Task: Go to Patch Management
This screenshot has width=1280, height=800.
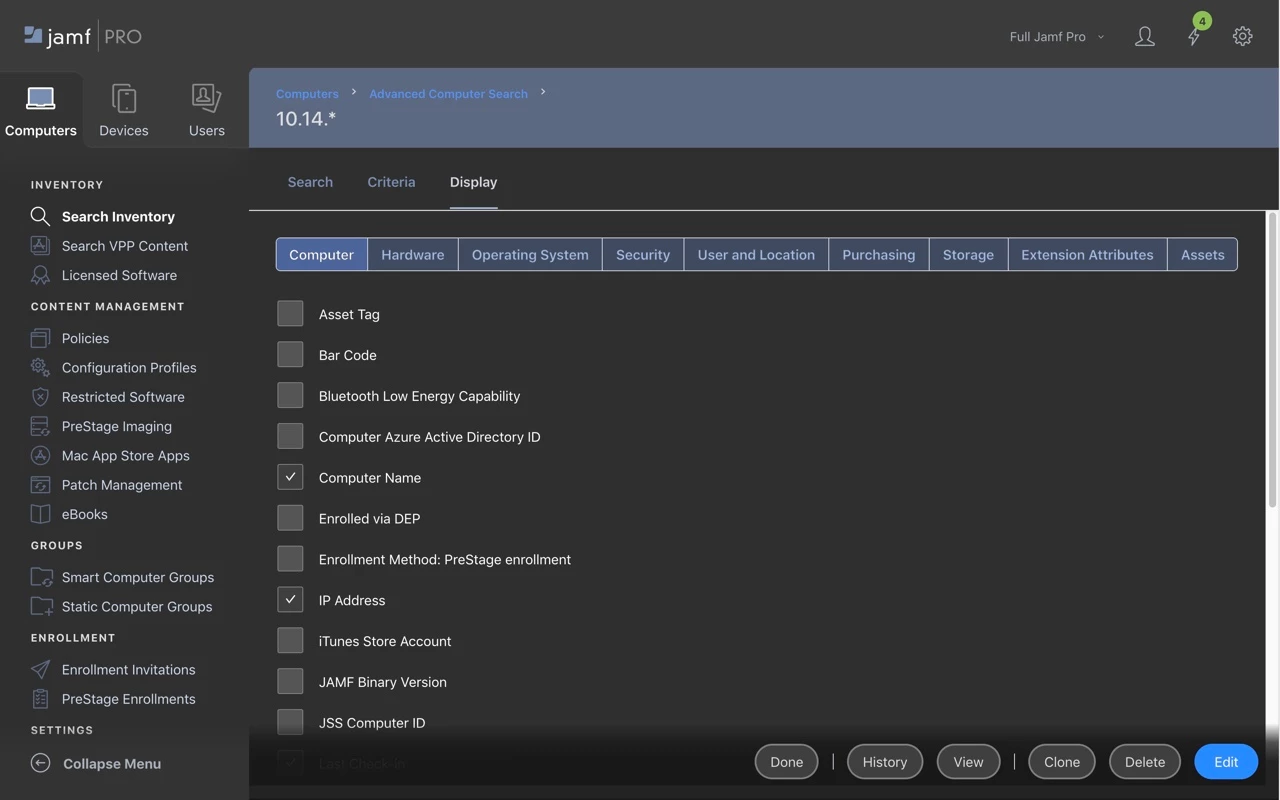Action: pos(122,484)
